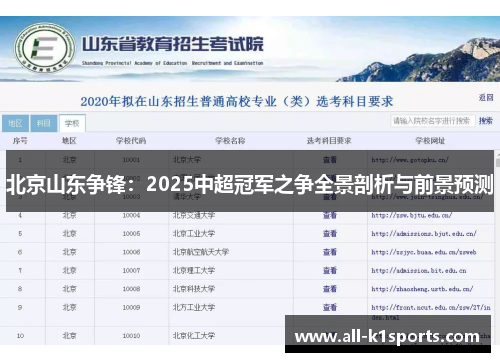
Task: Click the 地区 column header
Action: click(x=69, y=141)
